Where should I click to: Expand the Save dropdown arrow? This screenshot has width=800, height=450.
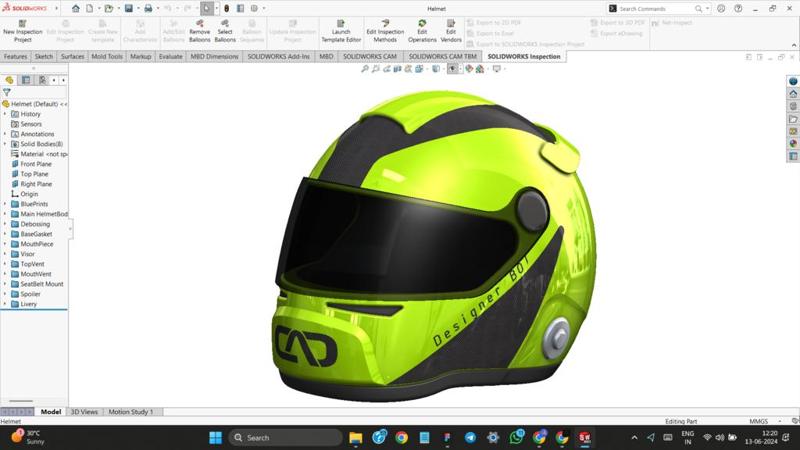[x=138, y=8]
